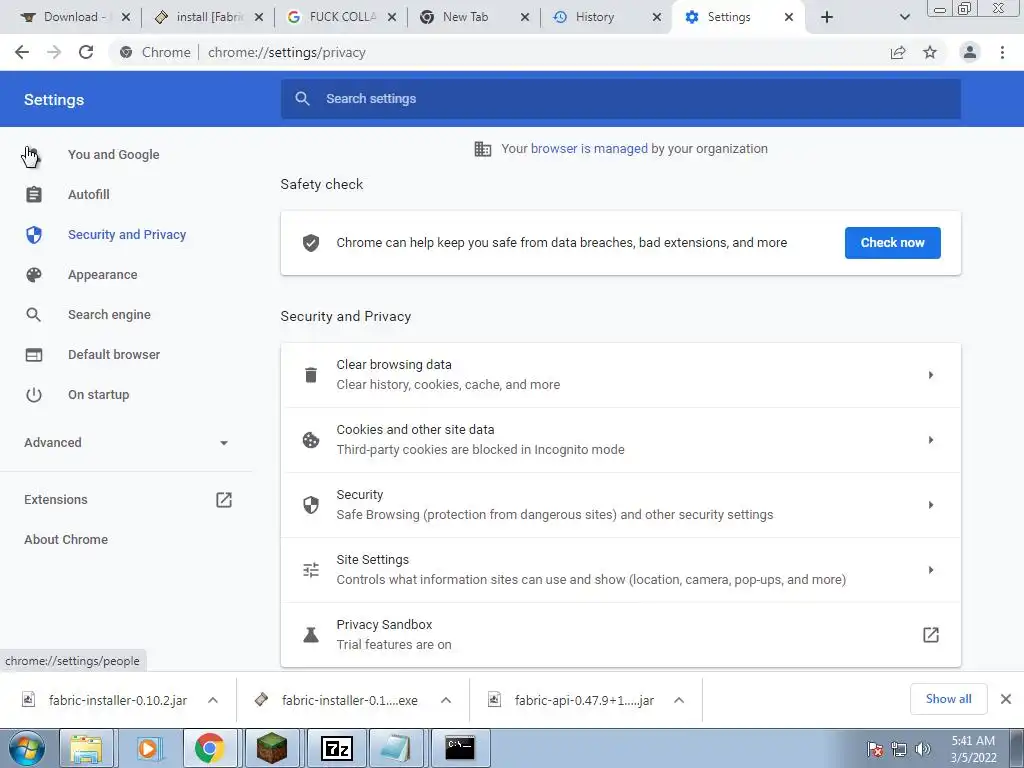Open the Extensions page link
The image size is (1024, 768).
pyautogui.click(x=56, y=500)
